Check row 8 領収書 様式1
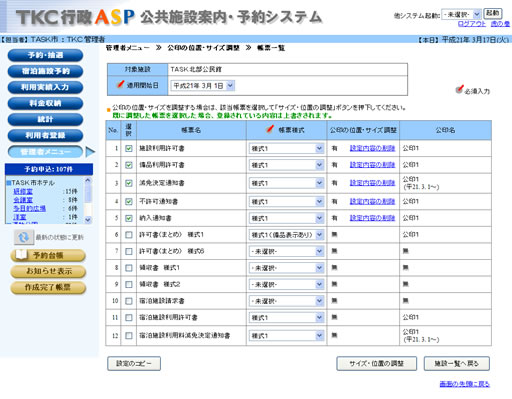 tap(129, 268)
